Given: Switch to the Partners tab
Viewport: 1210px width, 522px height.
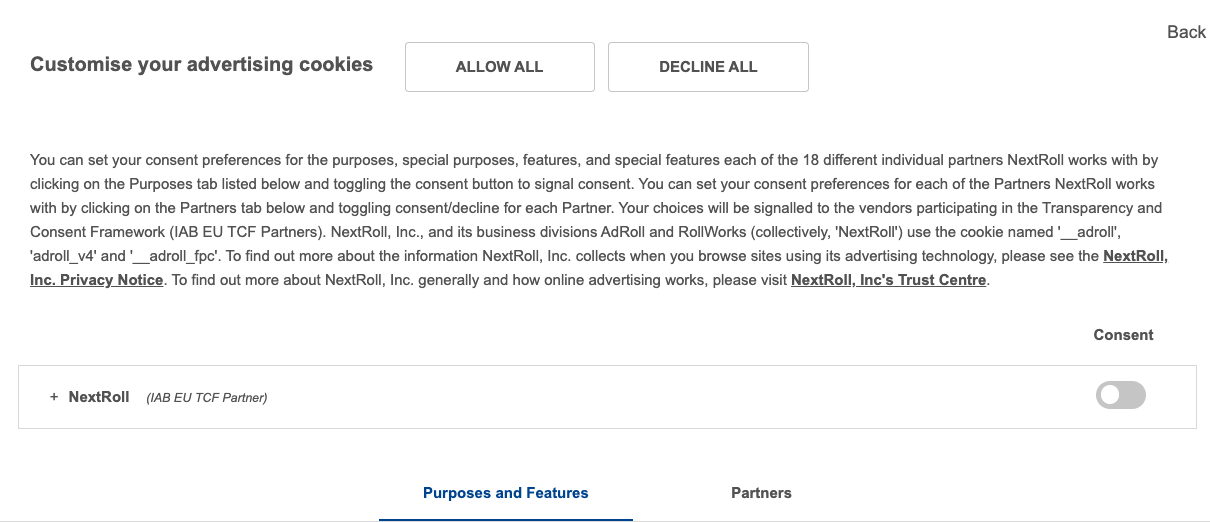Looking at the screenshot, I should pyautogui.click(x=761, y=493).
